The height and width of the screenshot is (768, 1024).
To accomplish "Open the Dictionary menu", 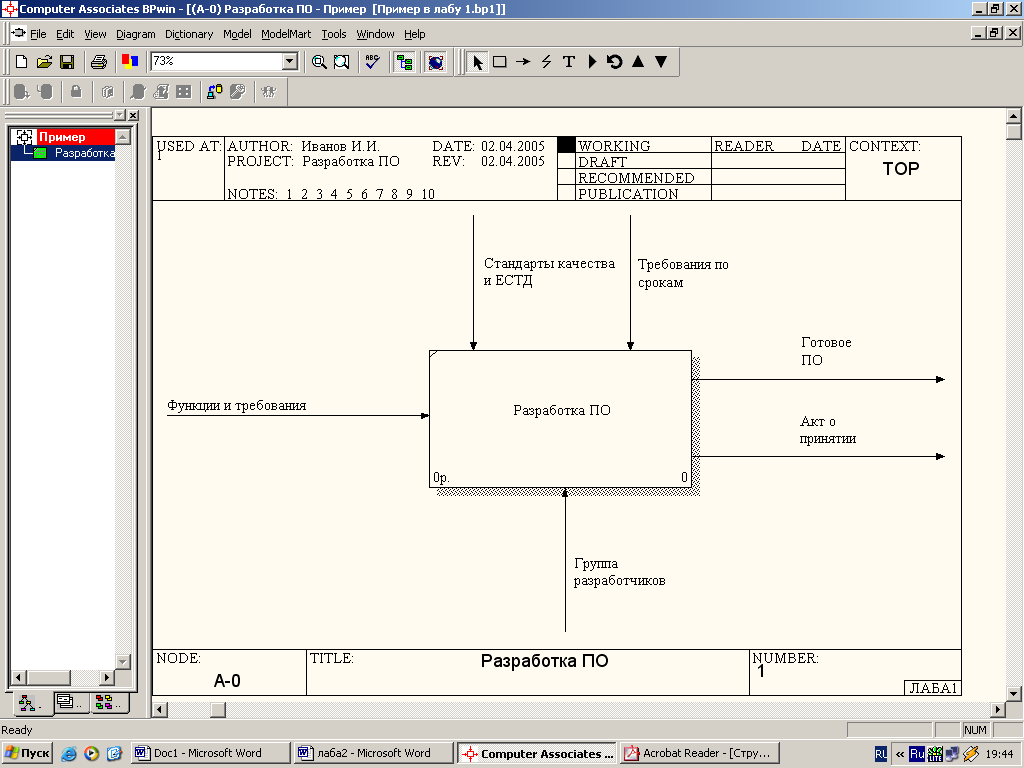I will tap(189, 34).
